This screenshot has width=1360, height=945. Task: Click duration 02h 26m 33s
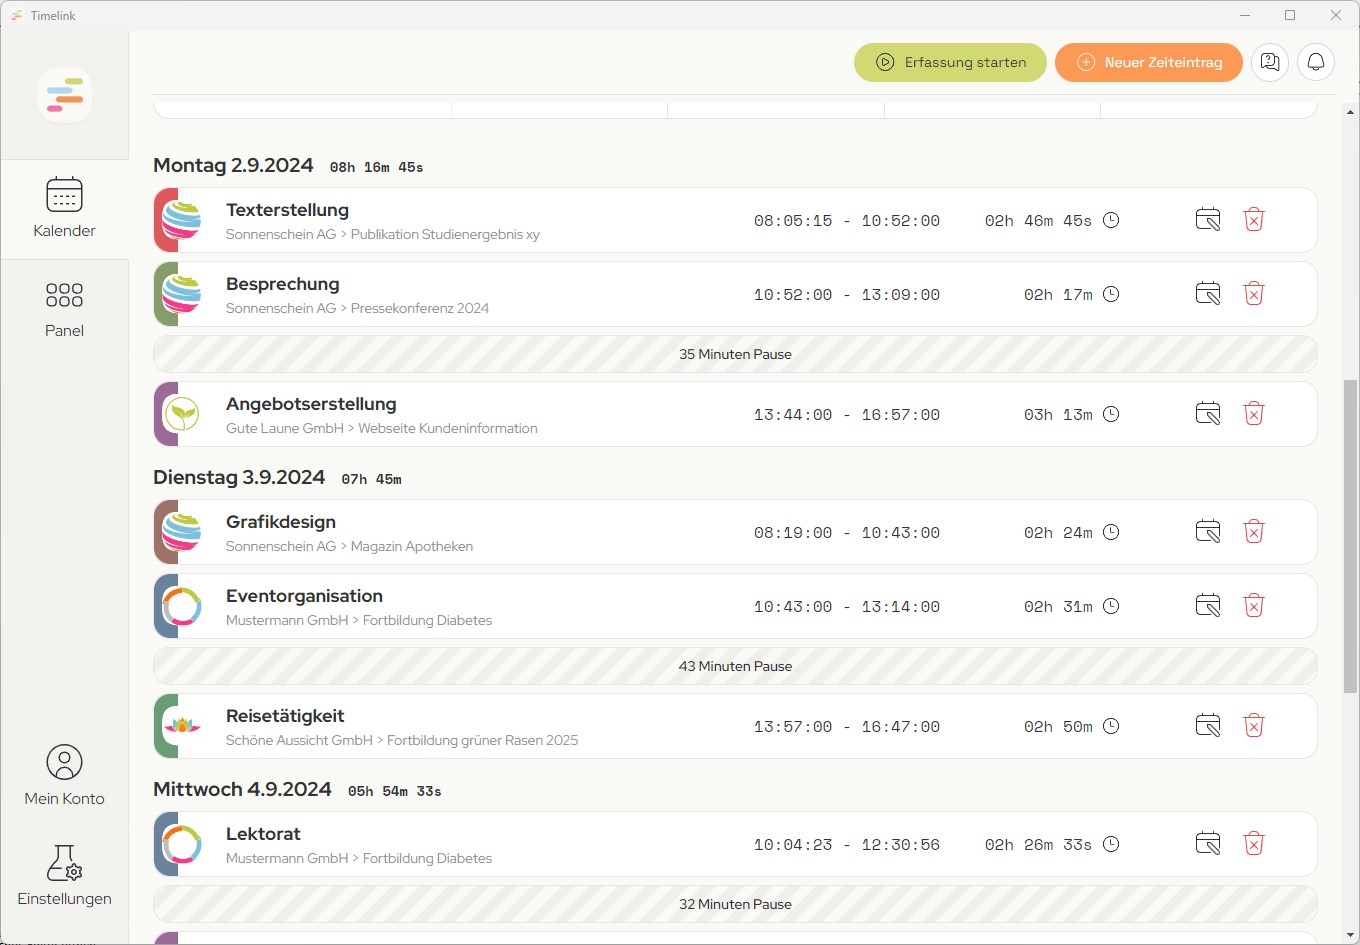click(x=1038, y=845)
